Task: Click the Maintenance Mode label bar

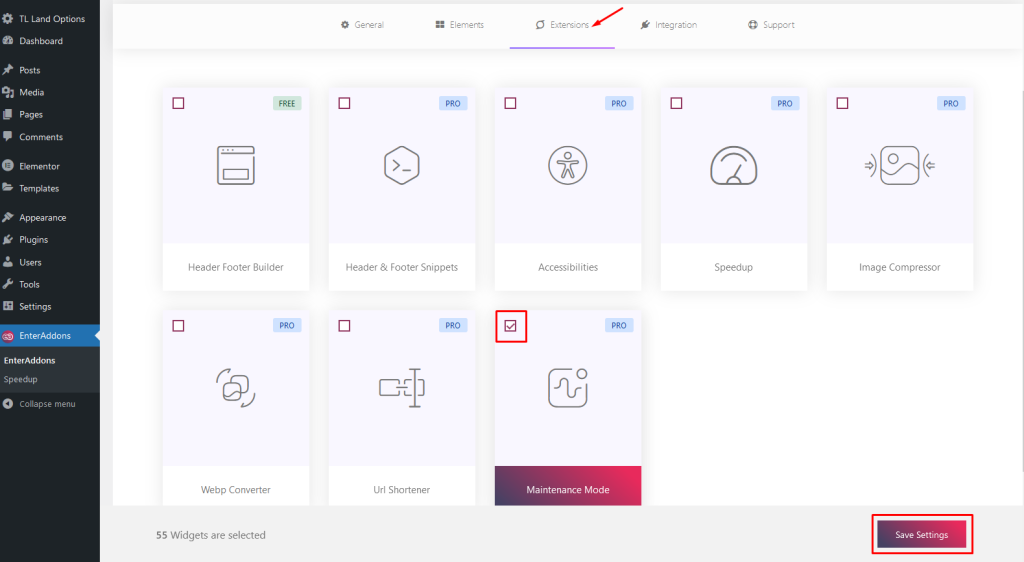Action: click(x=568, y=486)
